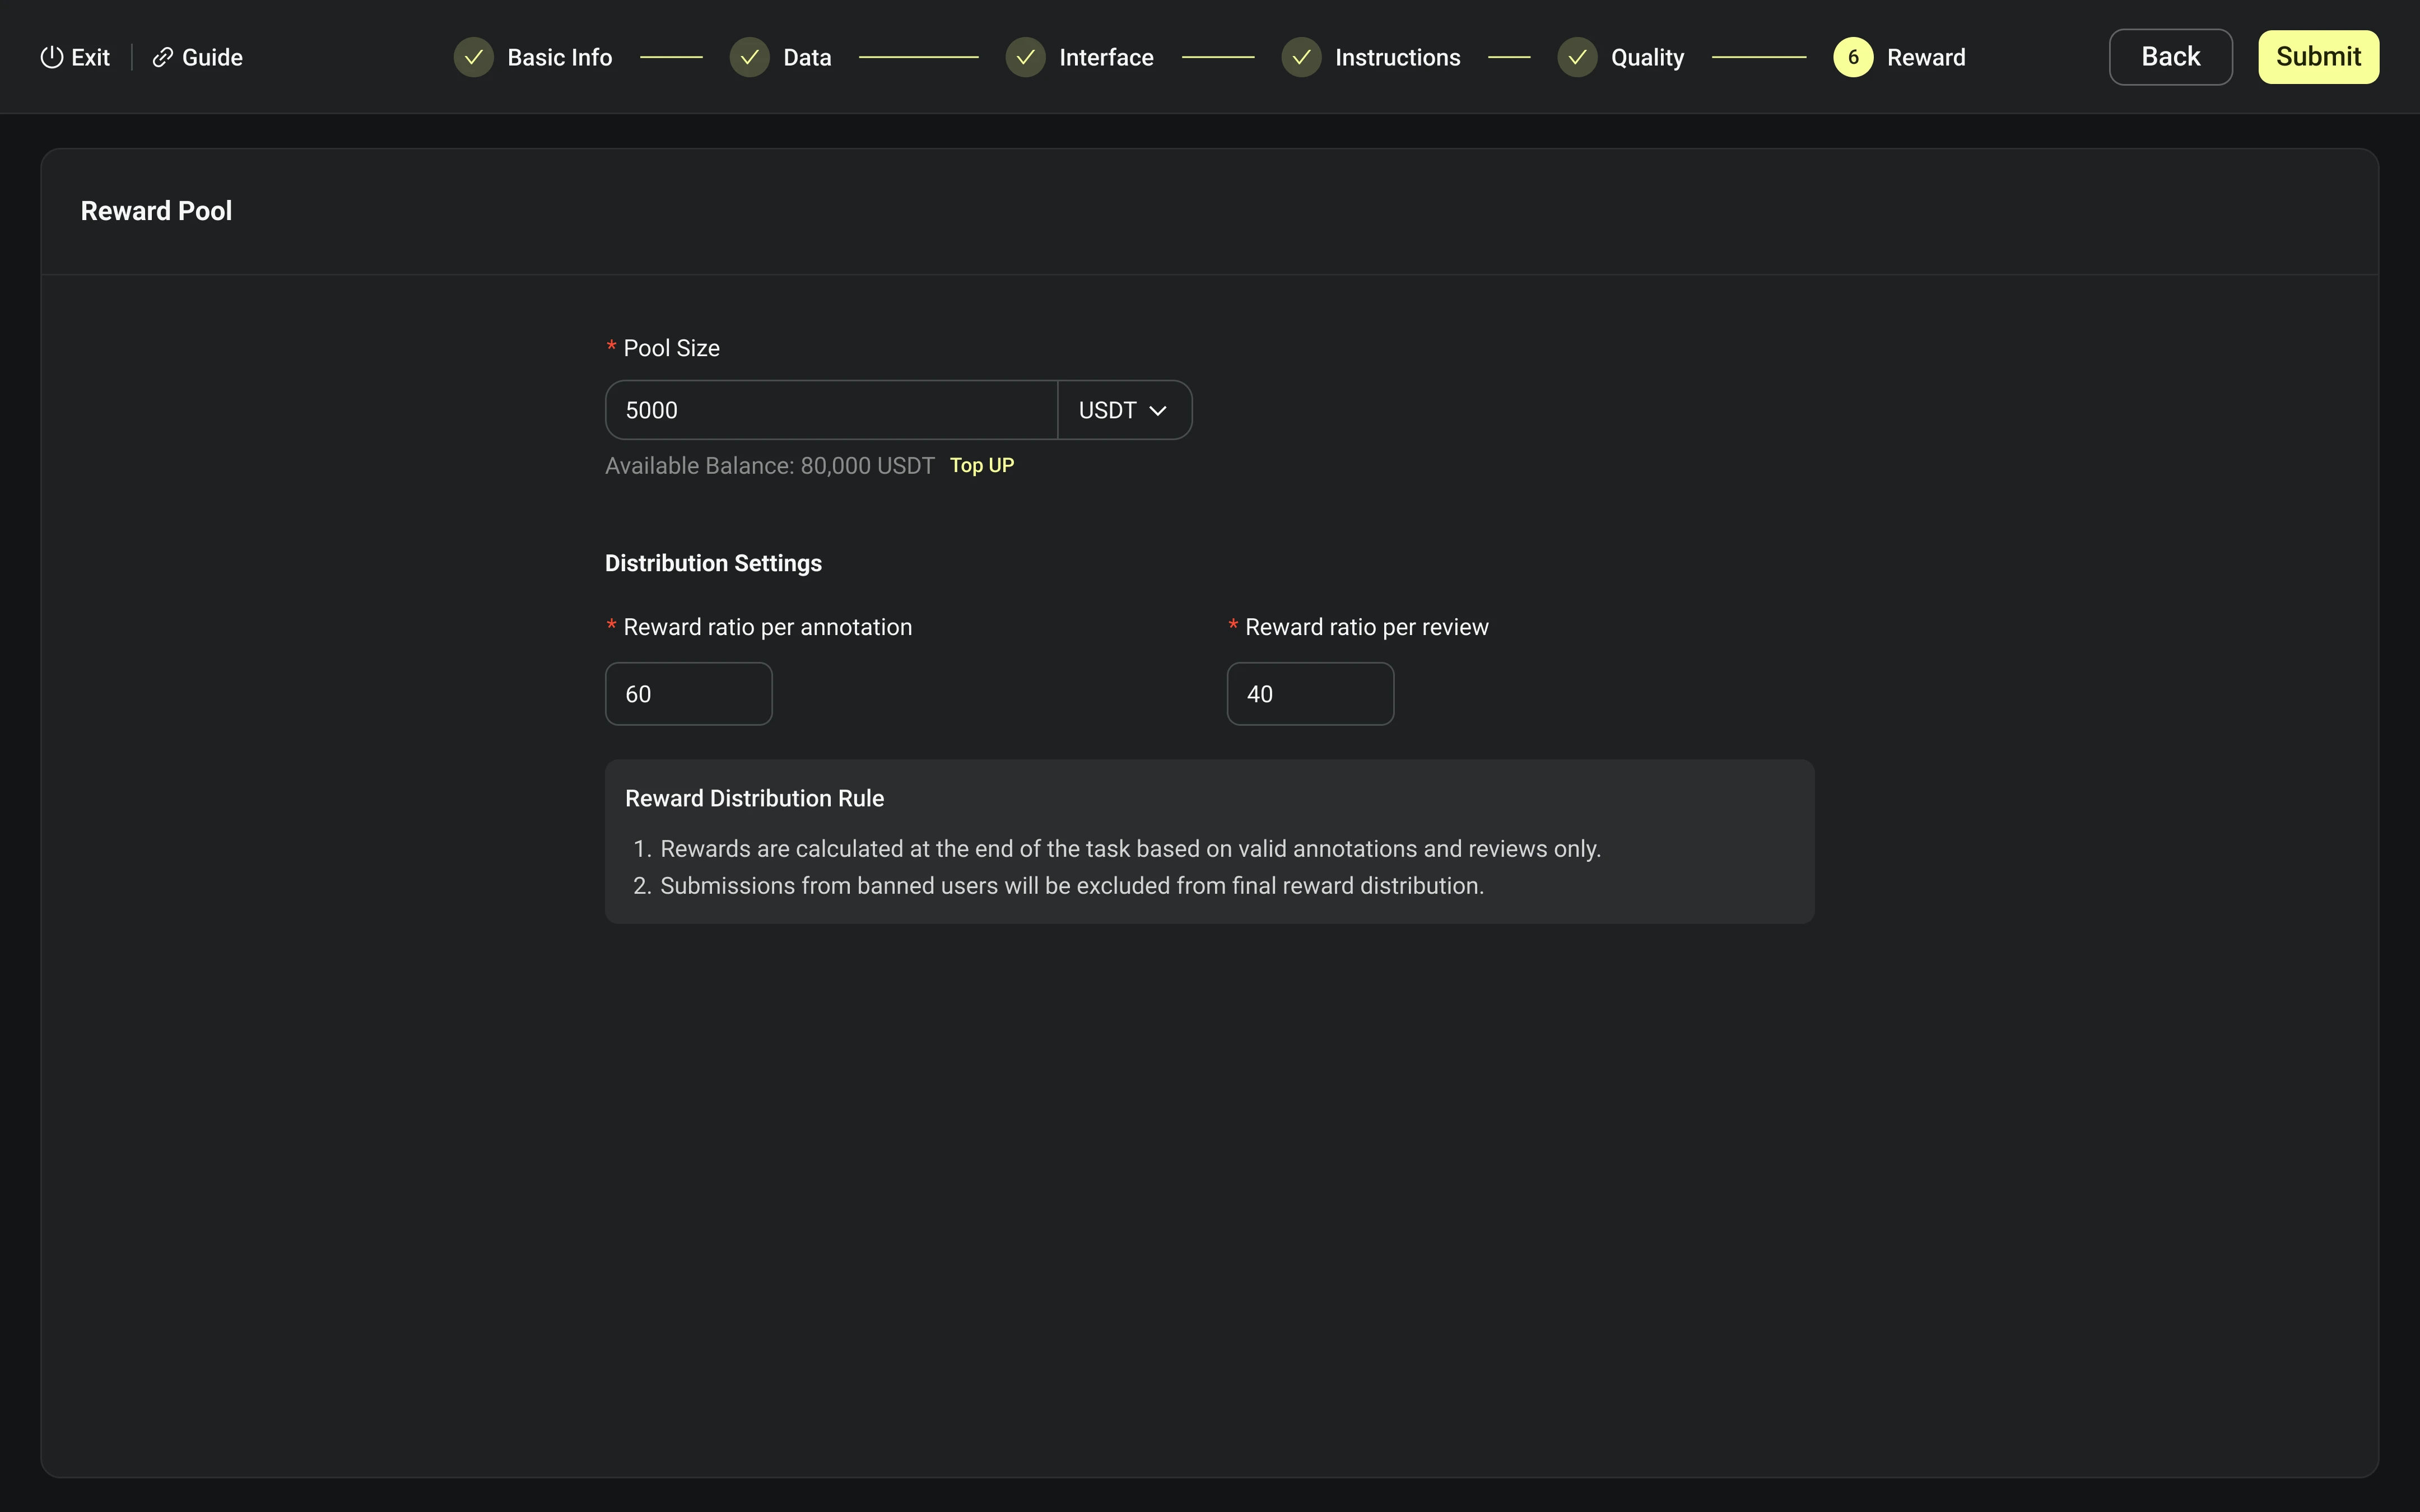Go to the Basic Info step label
The image size is (2420, 1512).
(559, 57)
